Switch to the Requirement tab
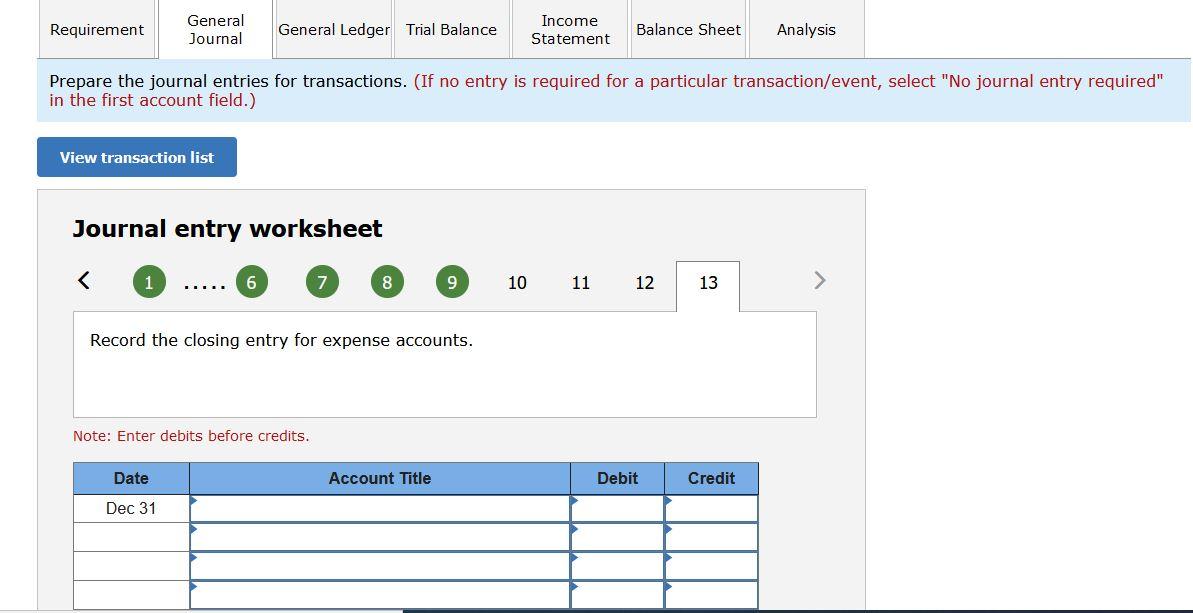This screenshot has width=1193, height=613. click(x=96, y=29)
